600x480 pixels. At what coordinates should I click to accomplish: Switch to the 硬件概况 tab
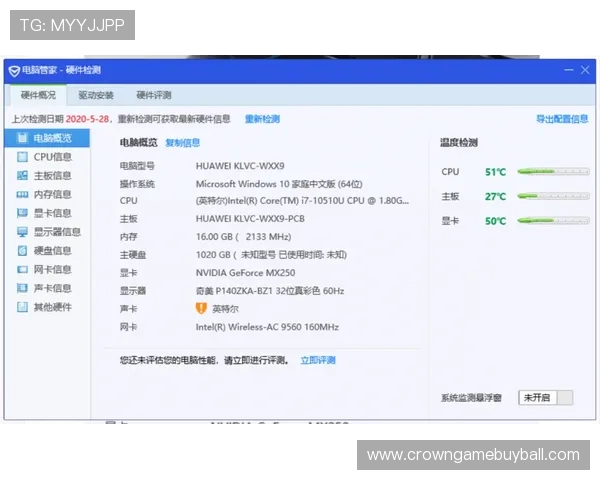coord(38,95)
